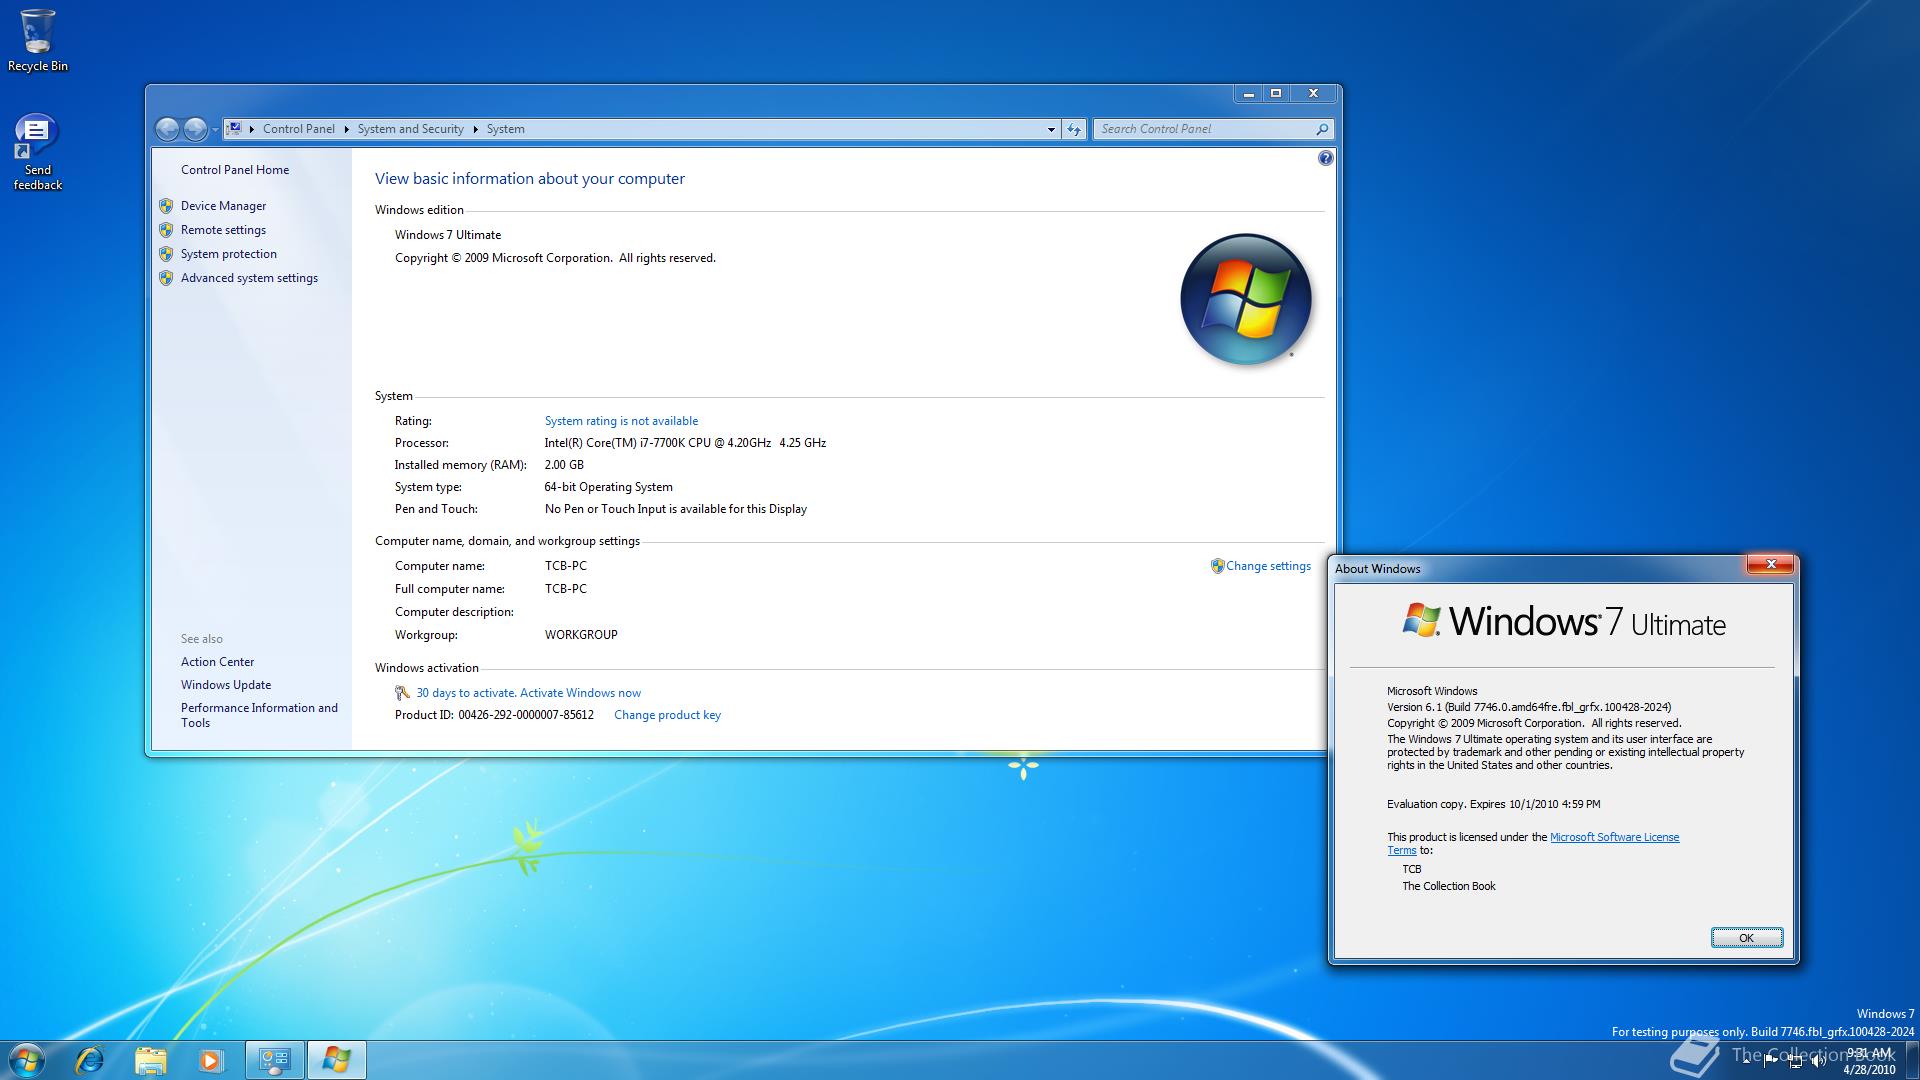Click the keys icon beside activation link
Screen dimensions: 1920x1080
pyautogui.click(x=402, y=693)
